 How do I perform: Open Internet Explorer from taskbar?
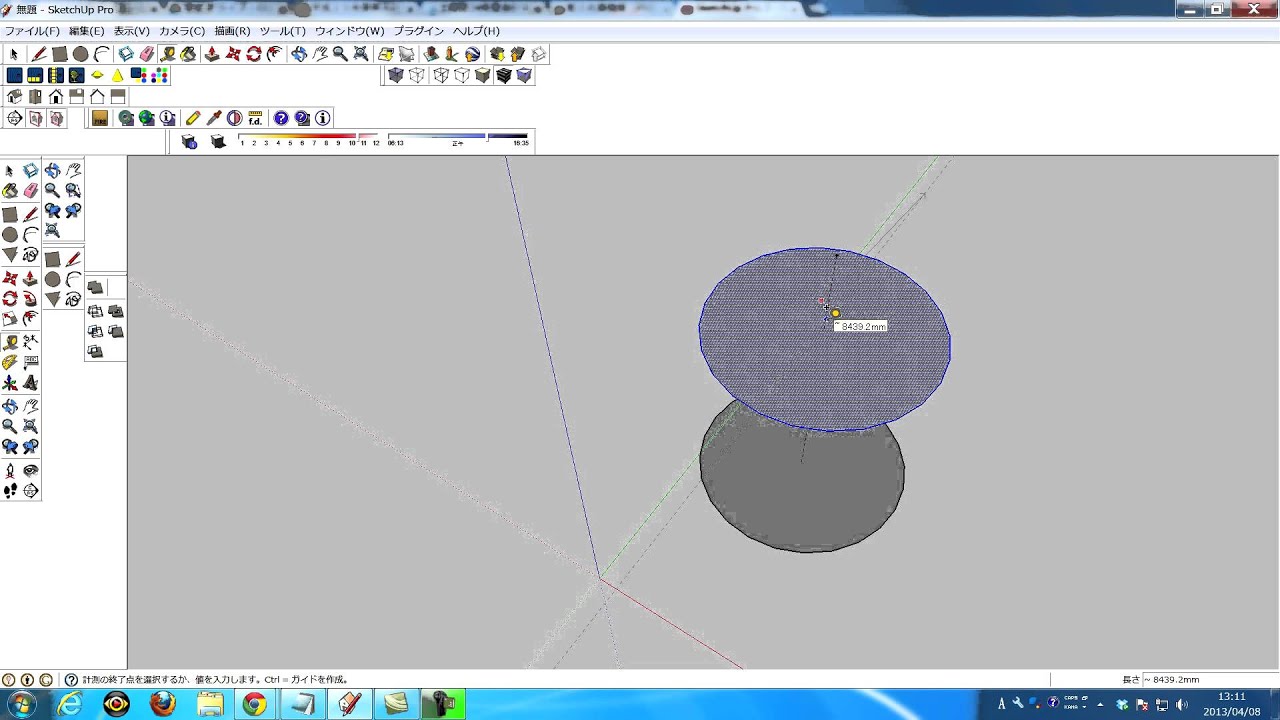(70, 704)
